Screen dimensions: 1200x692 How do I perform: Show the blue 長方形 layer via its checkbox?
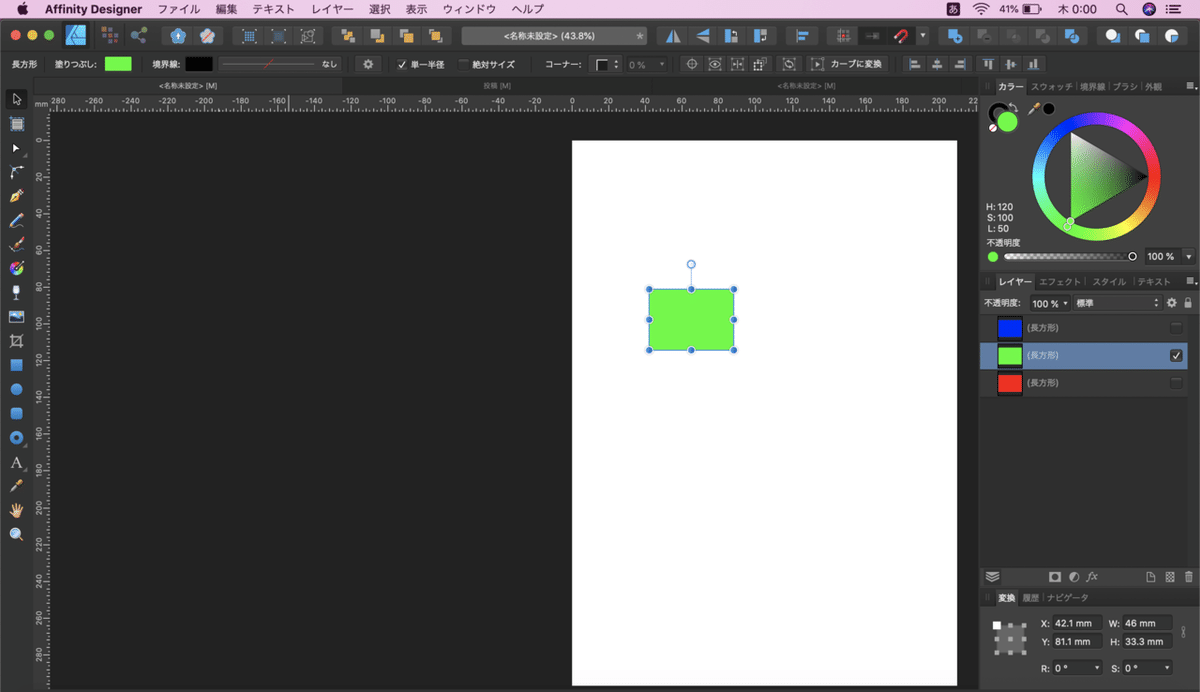click(1176, 328)
